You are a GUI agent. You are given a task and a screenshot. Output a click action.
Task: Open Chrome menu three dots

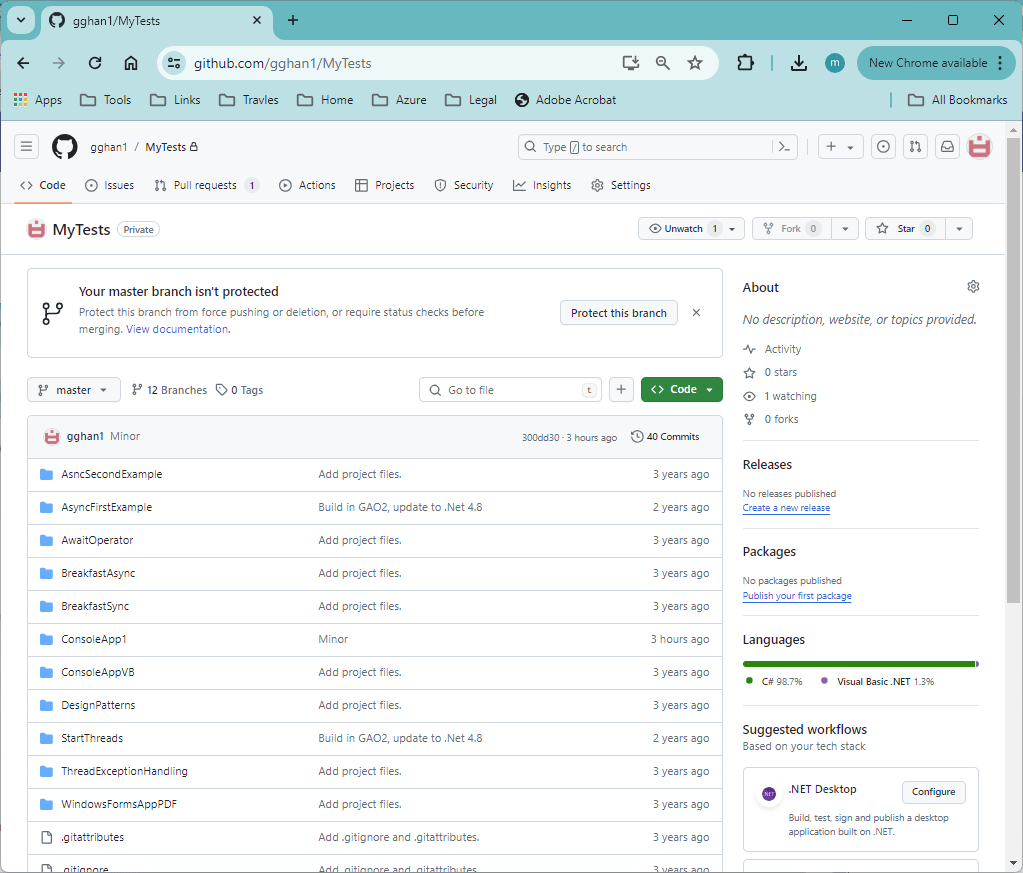pyautogui.click(x=1000, y=63)
